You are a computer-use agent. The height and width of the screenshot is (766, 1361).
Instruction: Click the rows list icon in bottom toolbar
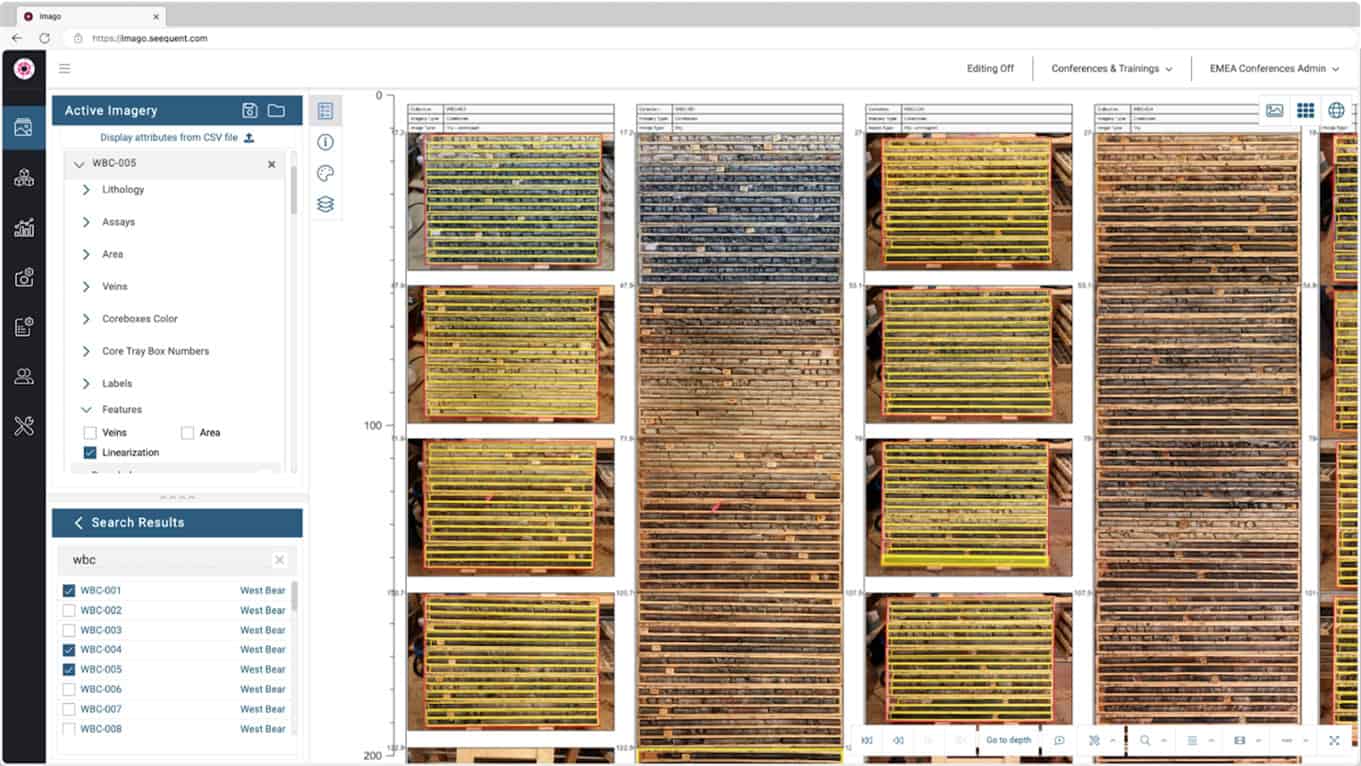(x=1192, y=740)
